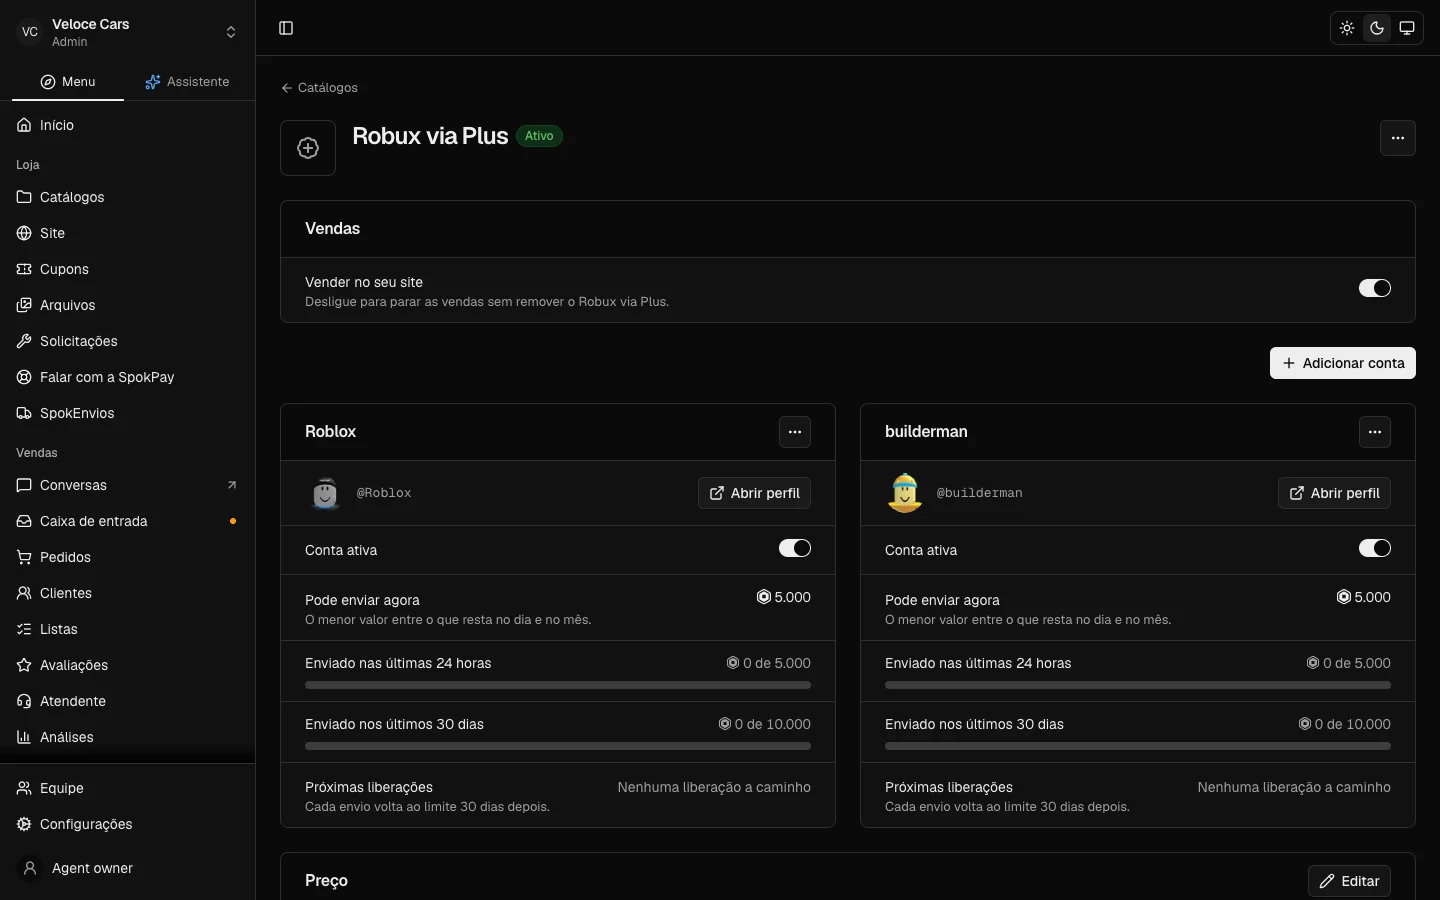Image resolution: width=1440 pixels, height=900 pixels.
Task: Open Conversas in the sidebar
Action: pyautogui.click(x=128, y=485)
